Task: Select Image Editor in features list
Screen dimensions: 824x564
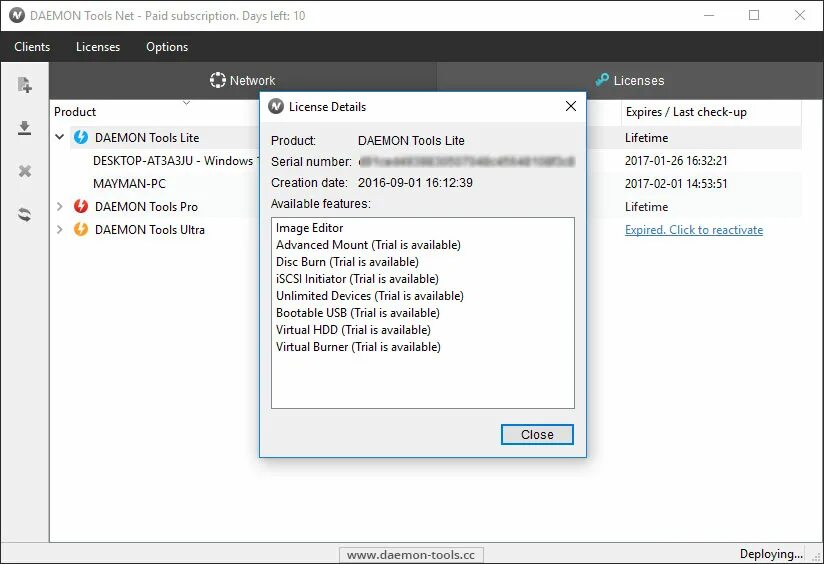Action: click(310, 228)
